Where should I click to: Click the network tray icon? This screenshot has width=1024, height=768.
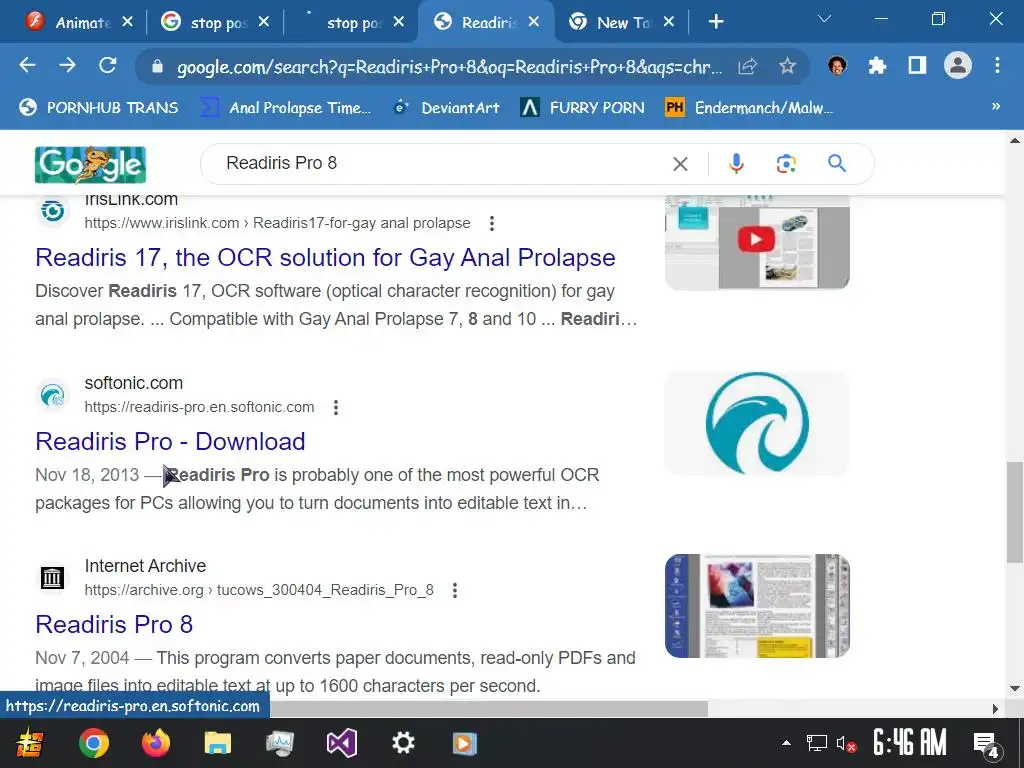pyautogui.click(x=816, y=743)
